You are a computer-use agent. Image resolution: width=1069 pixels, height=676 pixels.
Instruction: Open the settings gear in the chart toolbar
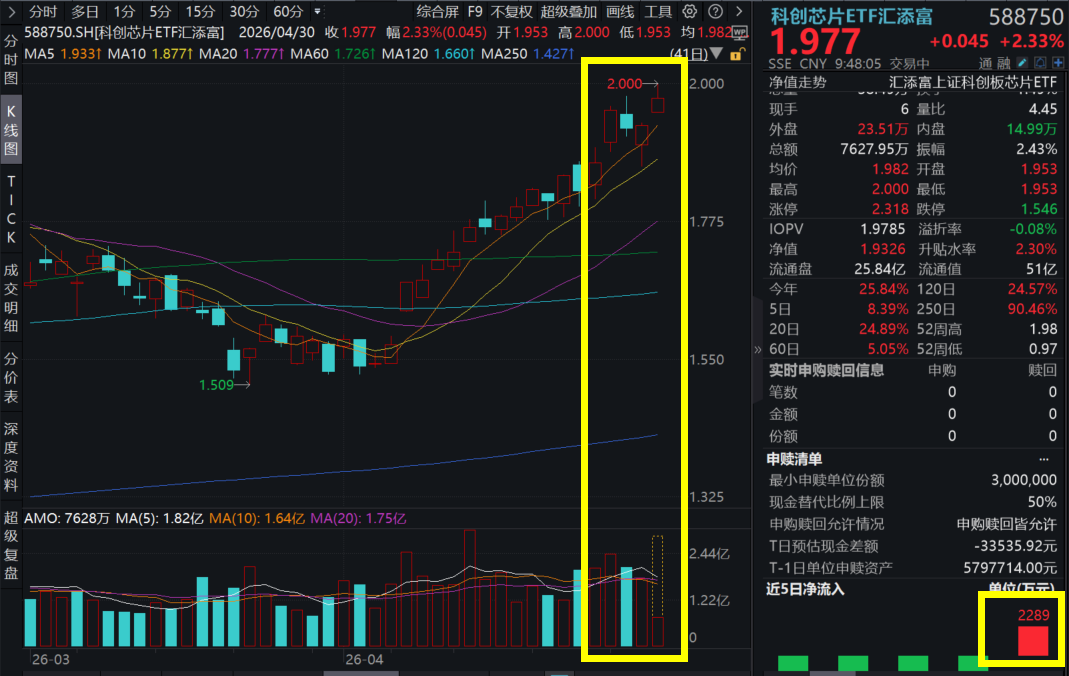coord(690,11)
